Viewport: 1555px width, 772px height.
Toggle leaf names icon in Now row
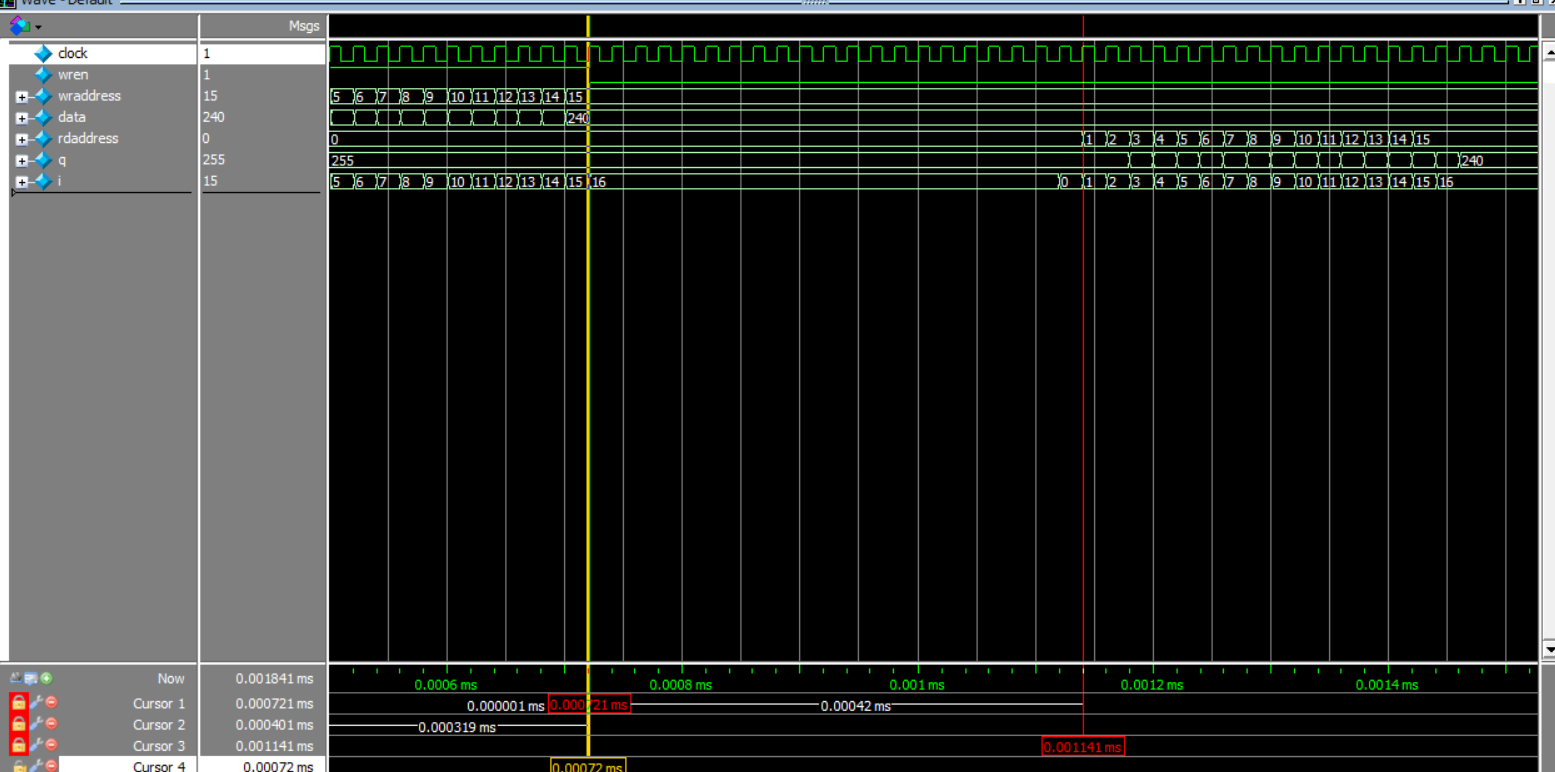coord(17,678)
